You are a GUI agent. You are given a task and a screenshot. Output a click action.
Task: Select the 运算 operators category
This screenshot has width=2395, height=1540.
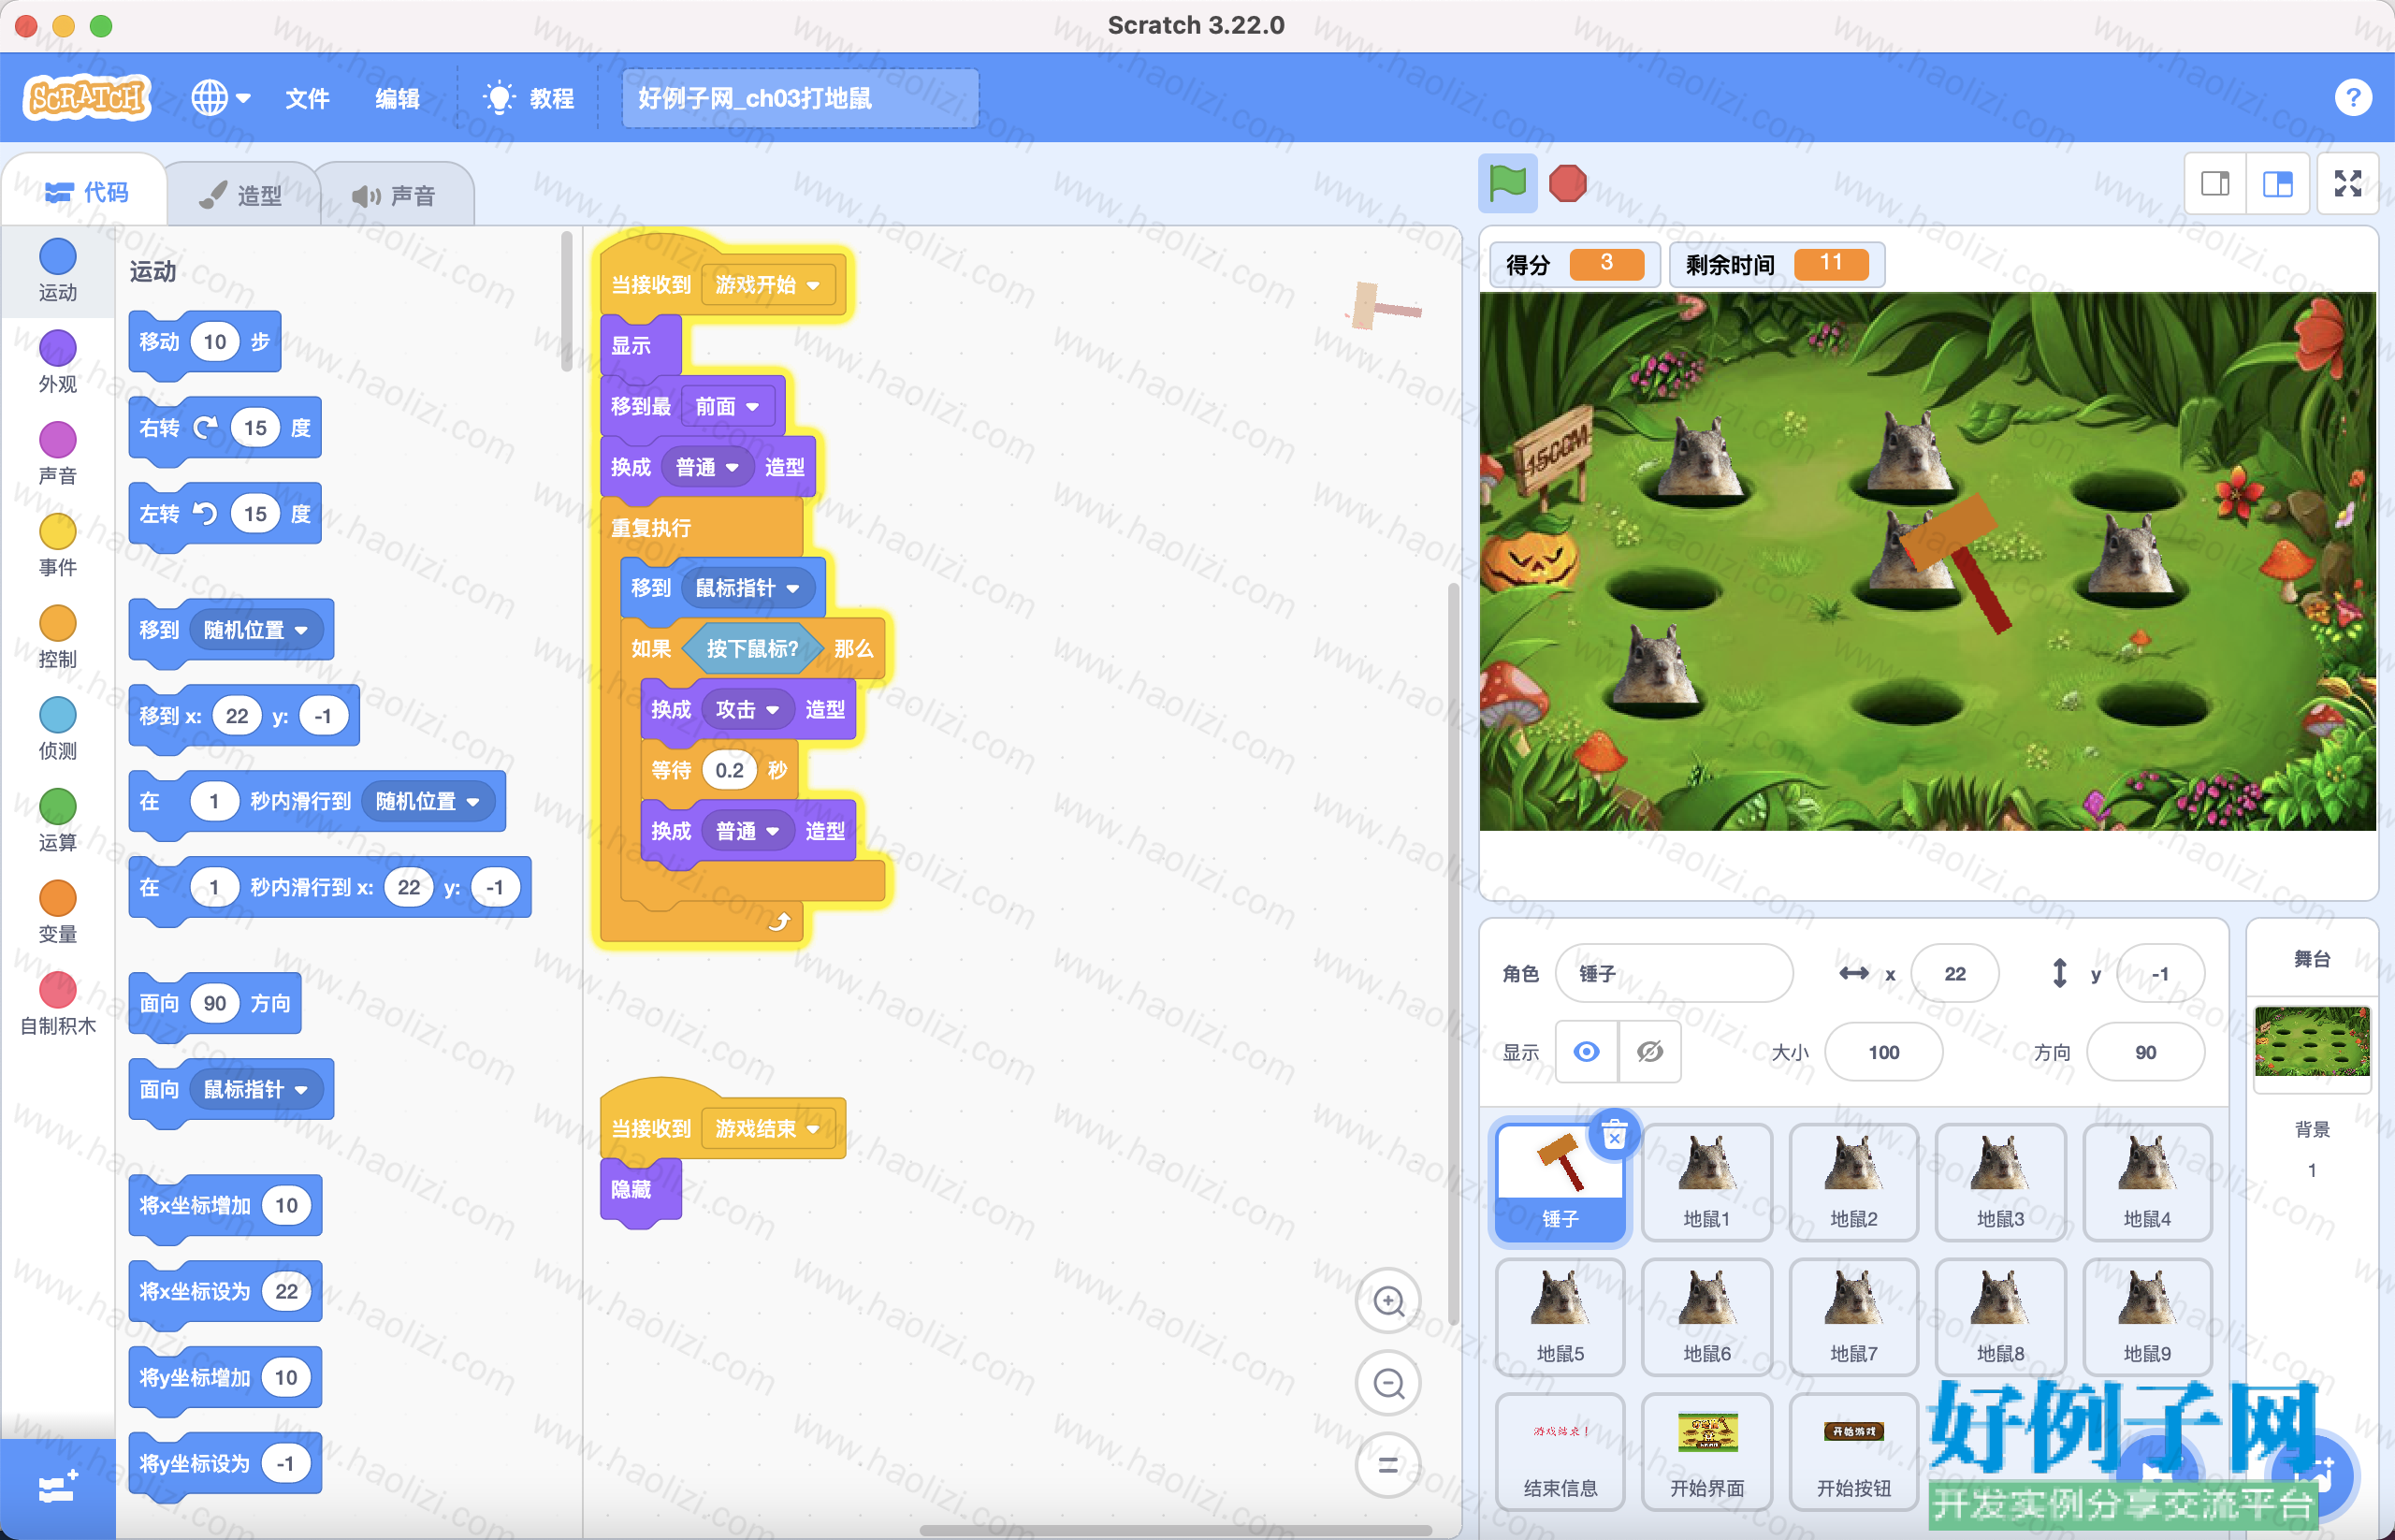coord(57,821)
